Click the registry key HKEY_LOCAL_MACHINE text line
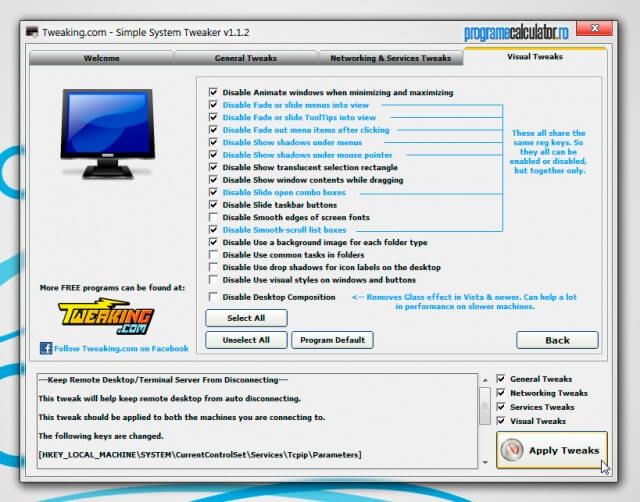The width and height of the screenshot is (640, 502). pos(200,455)
